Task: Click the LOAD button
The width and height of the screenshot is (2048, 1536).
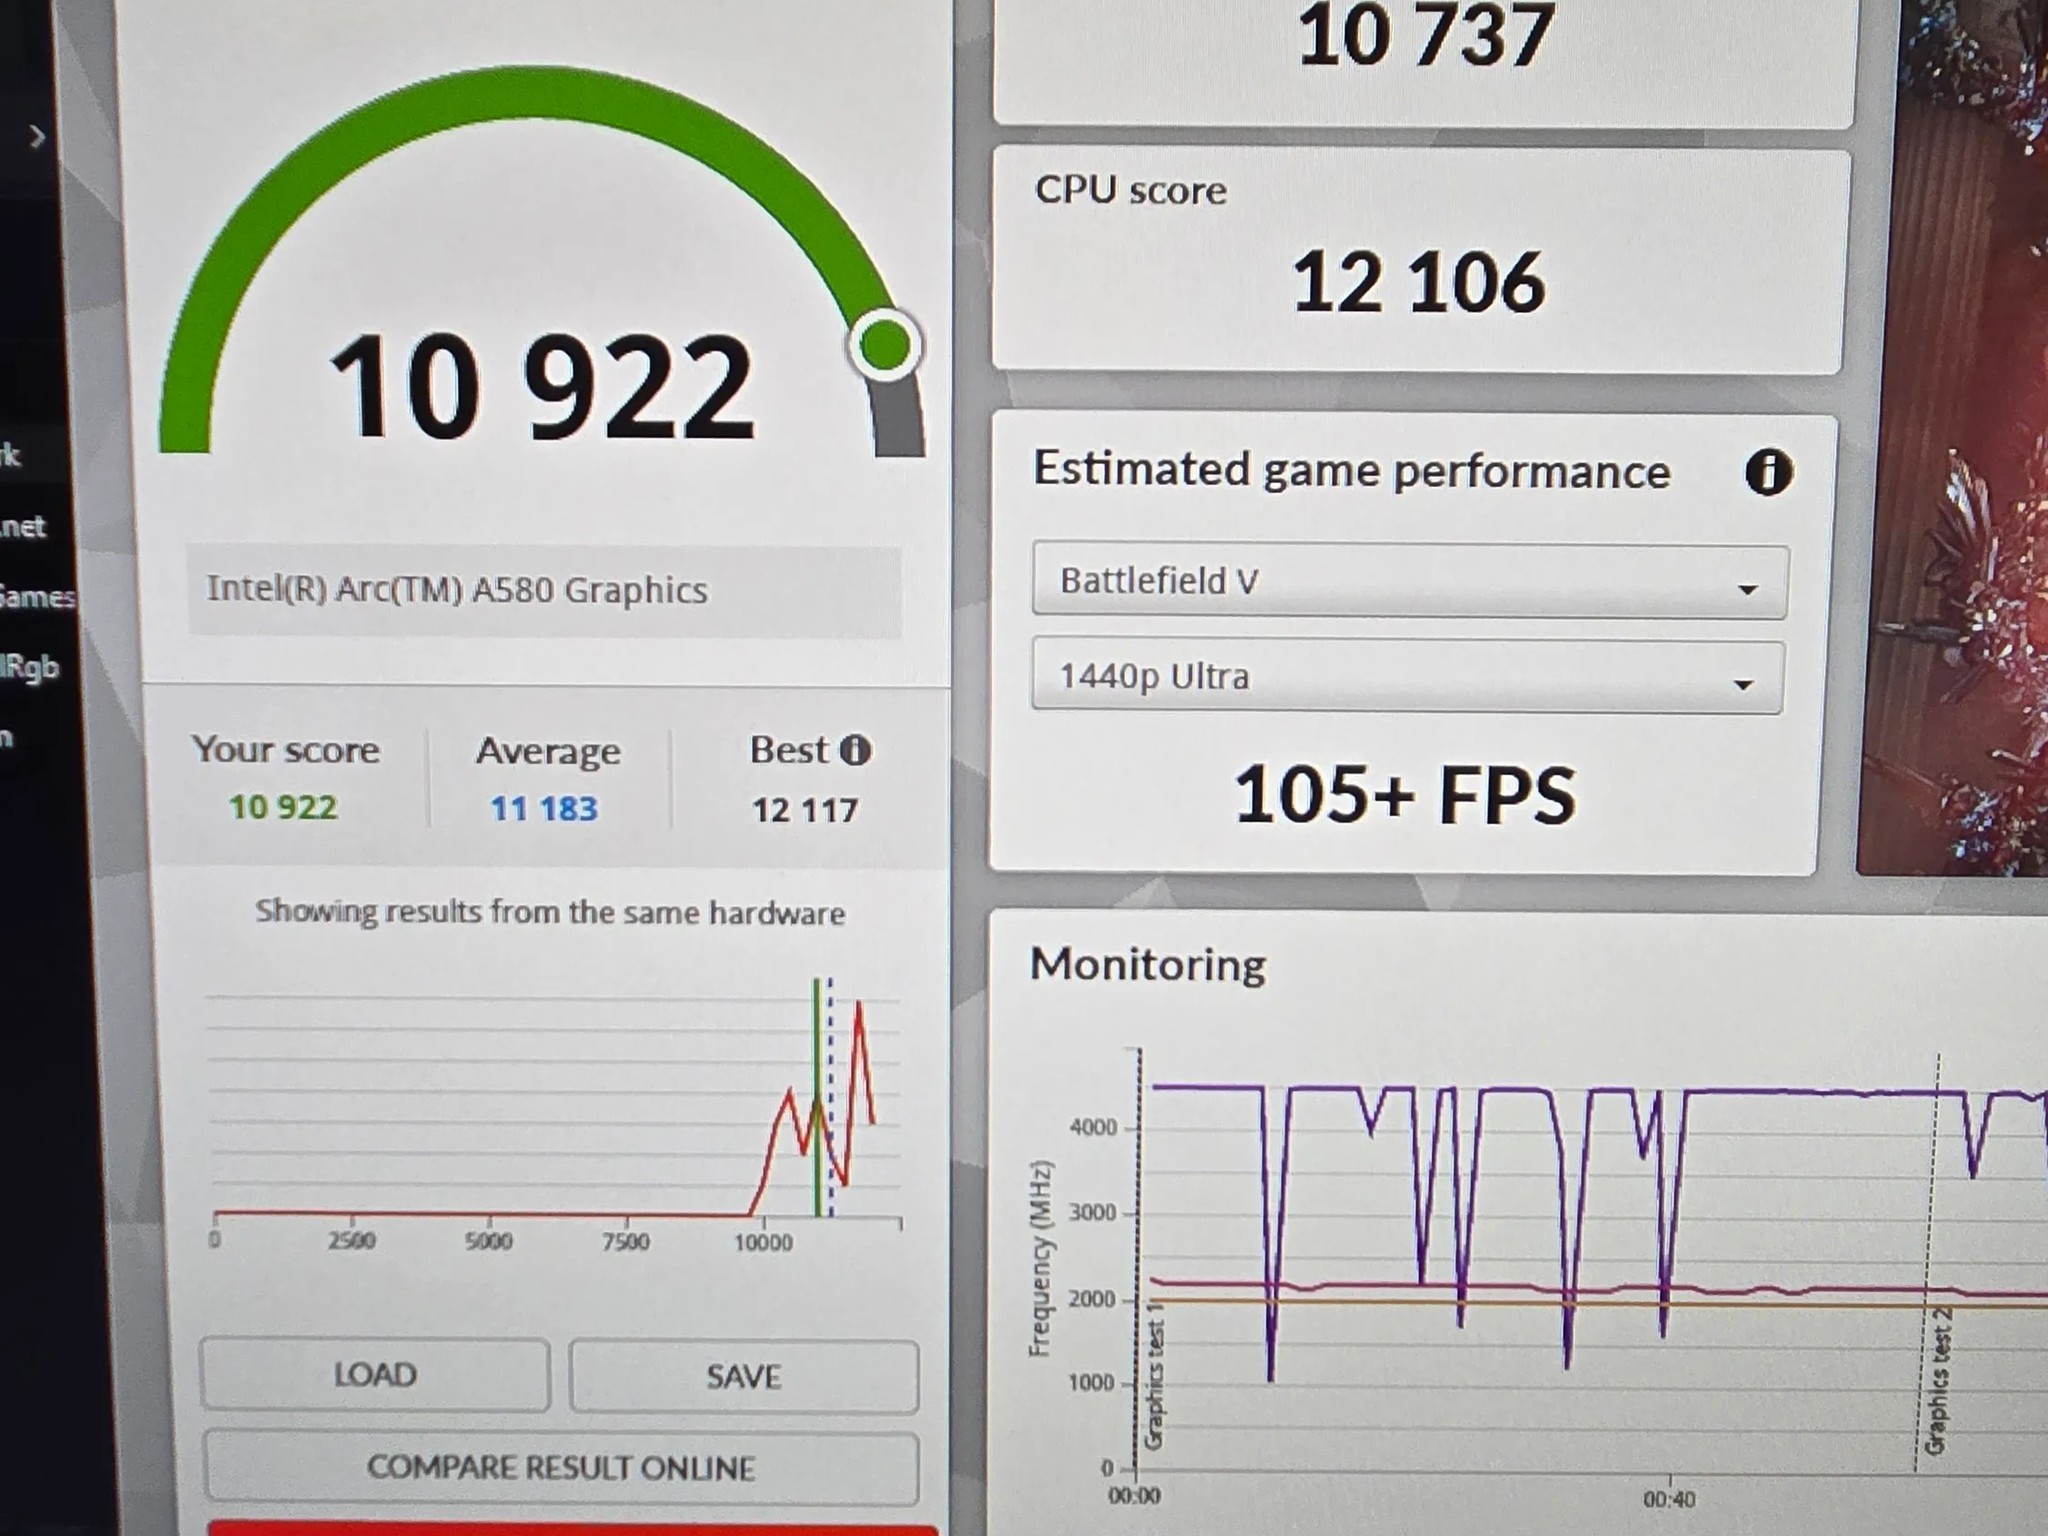Action: click(x=375, y=1375)
